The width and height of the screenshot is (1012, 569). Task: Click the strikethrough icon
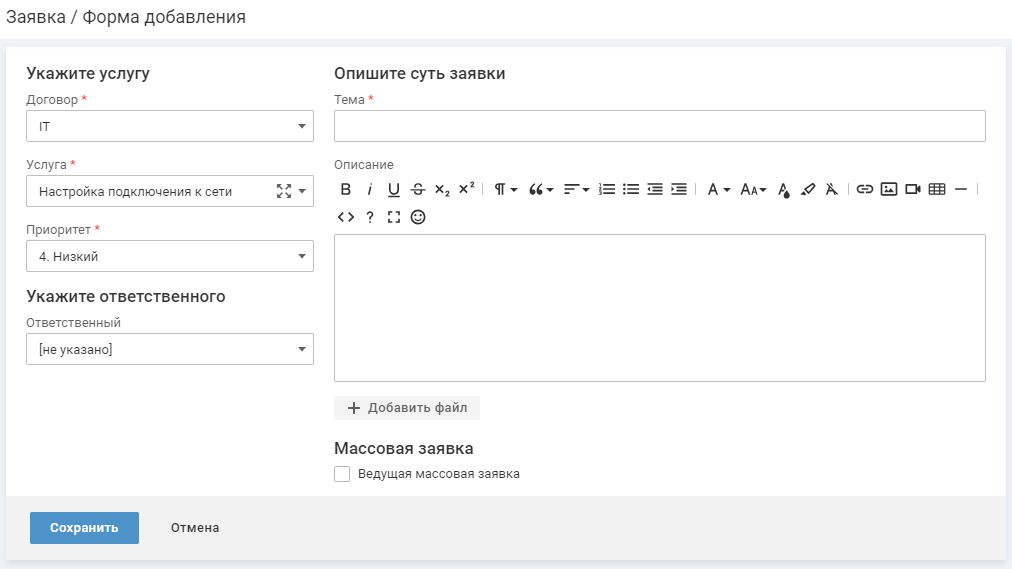pos(417,189)
